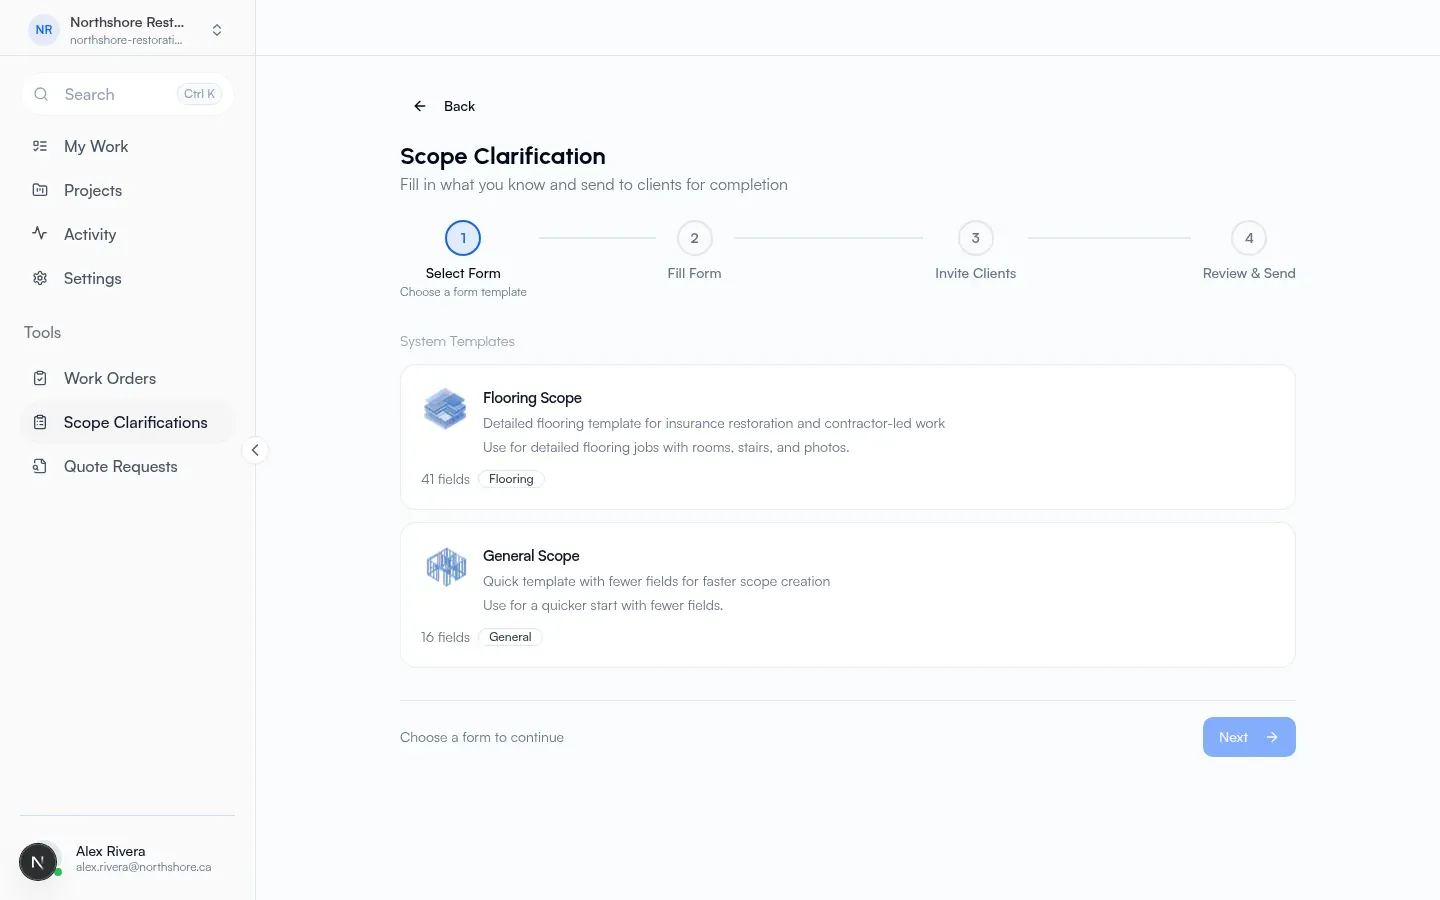Click the Next button

1249,737
